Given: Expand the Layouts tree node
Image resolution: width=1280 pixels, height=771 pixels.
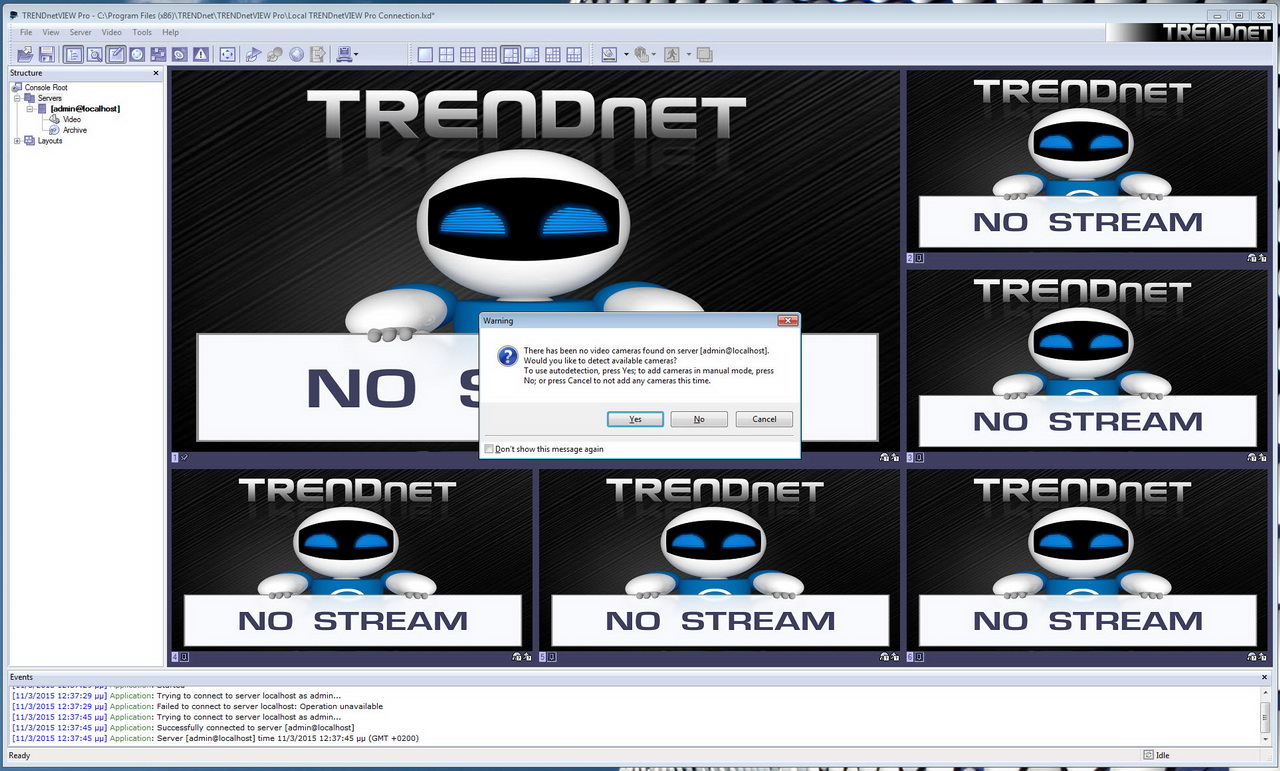Looking at the screenshot, I should (x=17, y=141).
